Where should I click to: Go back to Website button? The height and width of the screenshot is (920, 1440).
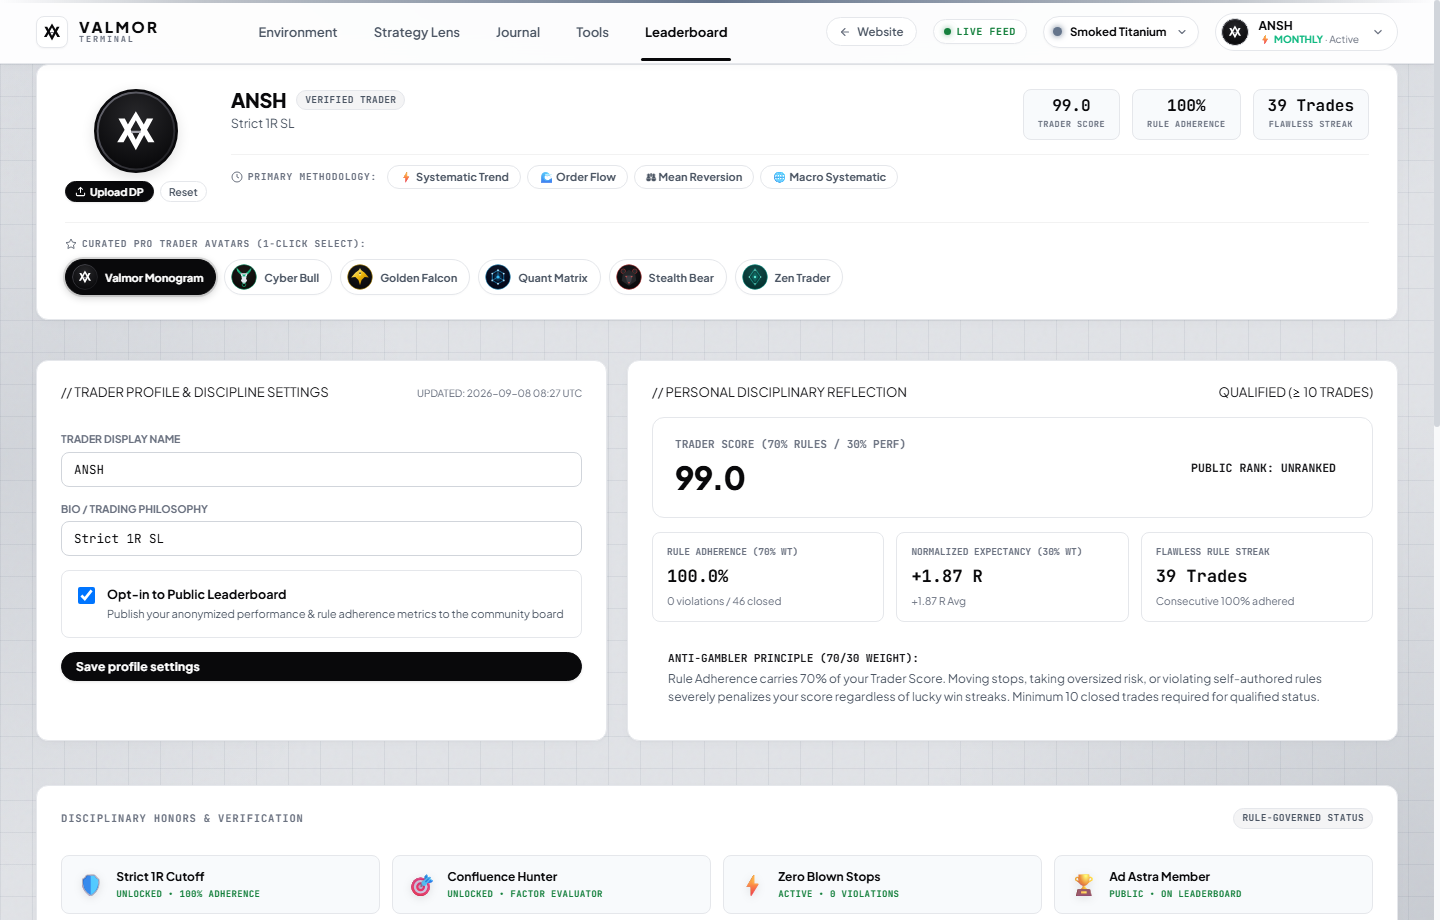click(871, 32)
